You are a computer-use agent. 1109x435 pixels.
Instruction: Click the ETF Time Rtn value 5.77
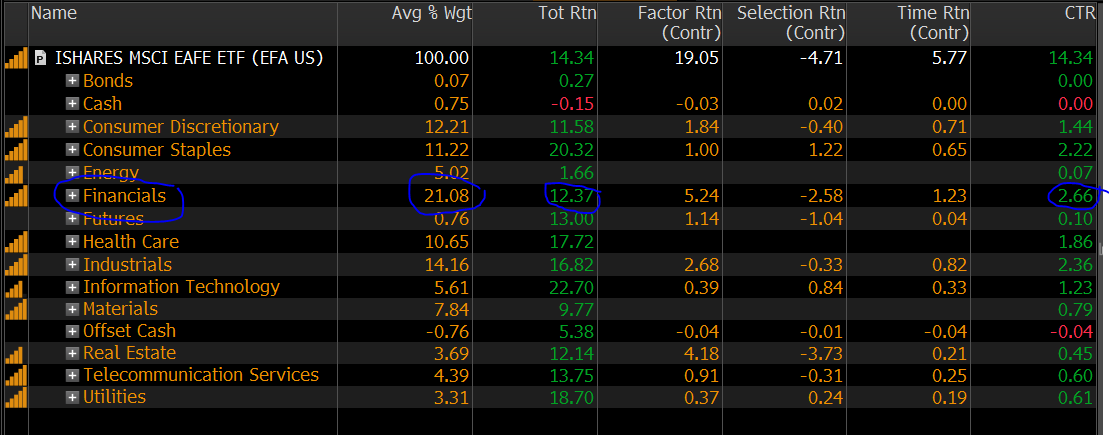(x=949, y=58)
